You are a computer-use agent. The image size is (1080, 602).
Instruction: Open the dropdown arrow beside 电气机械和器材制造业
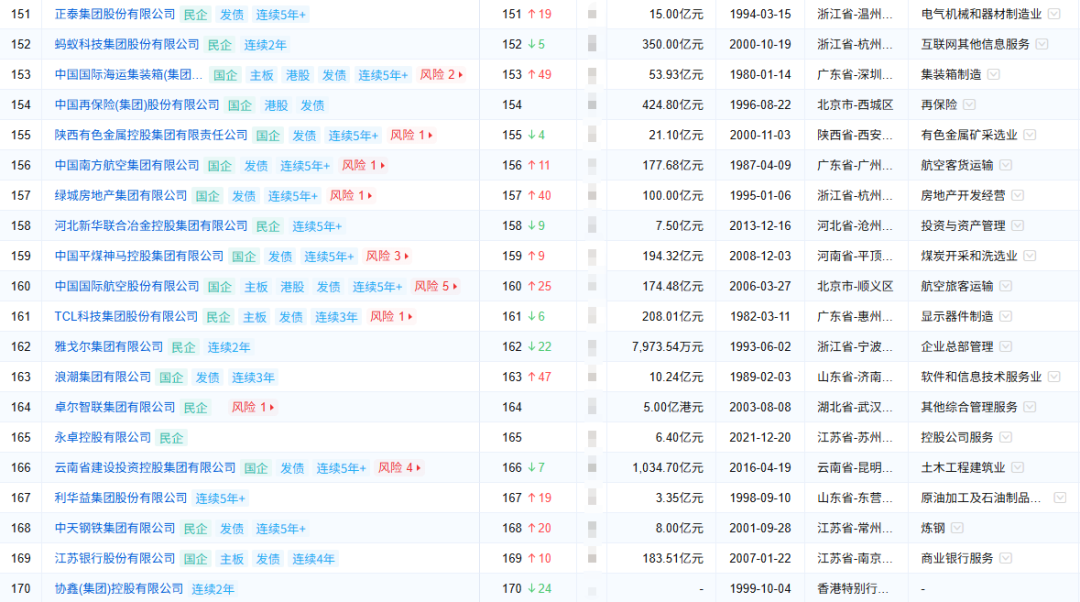coord(1054,14)
